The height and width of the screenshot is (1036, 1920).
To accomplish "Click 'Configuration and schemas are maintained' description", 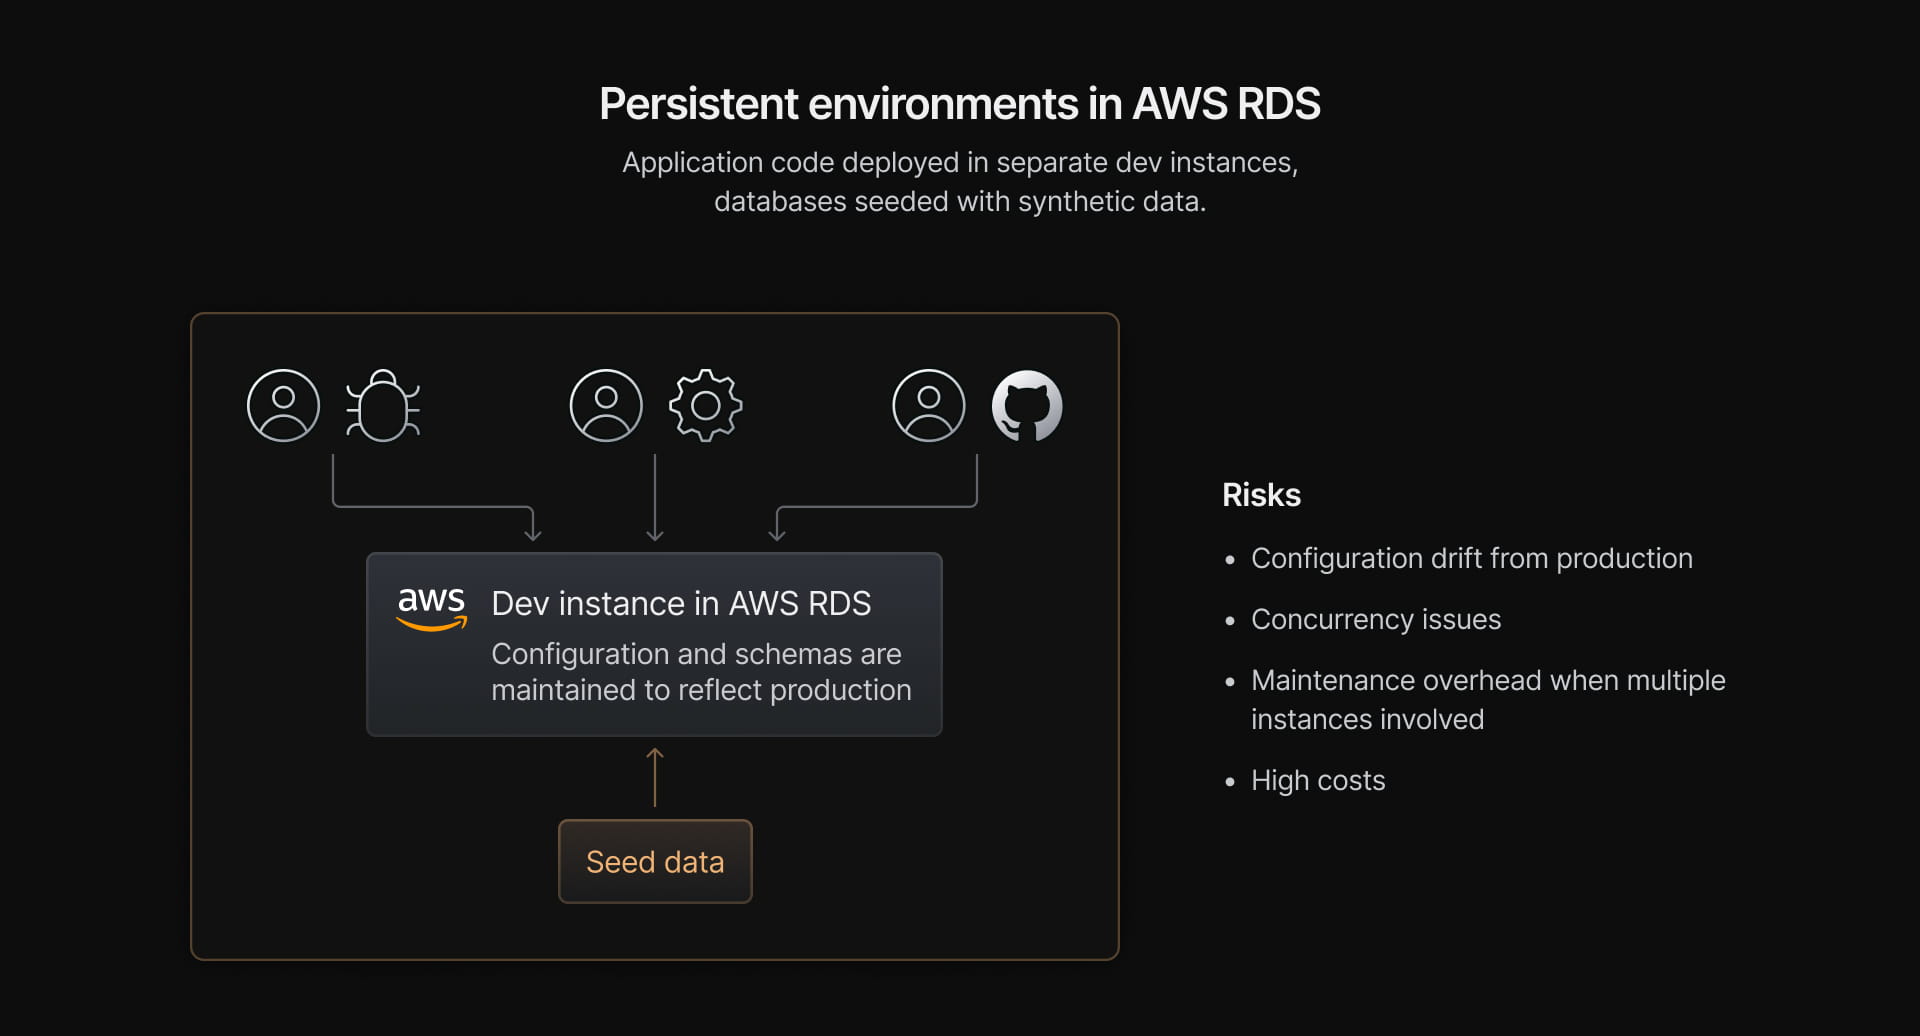I will click(x=700, y=672).
